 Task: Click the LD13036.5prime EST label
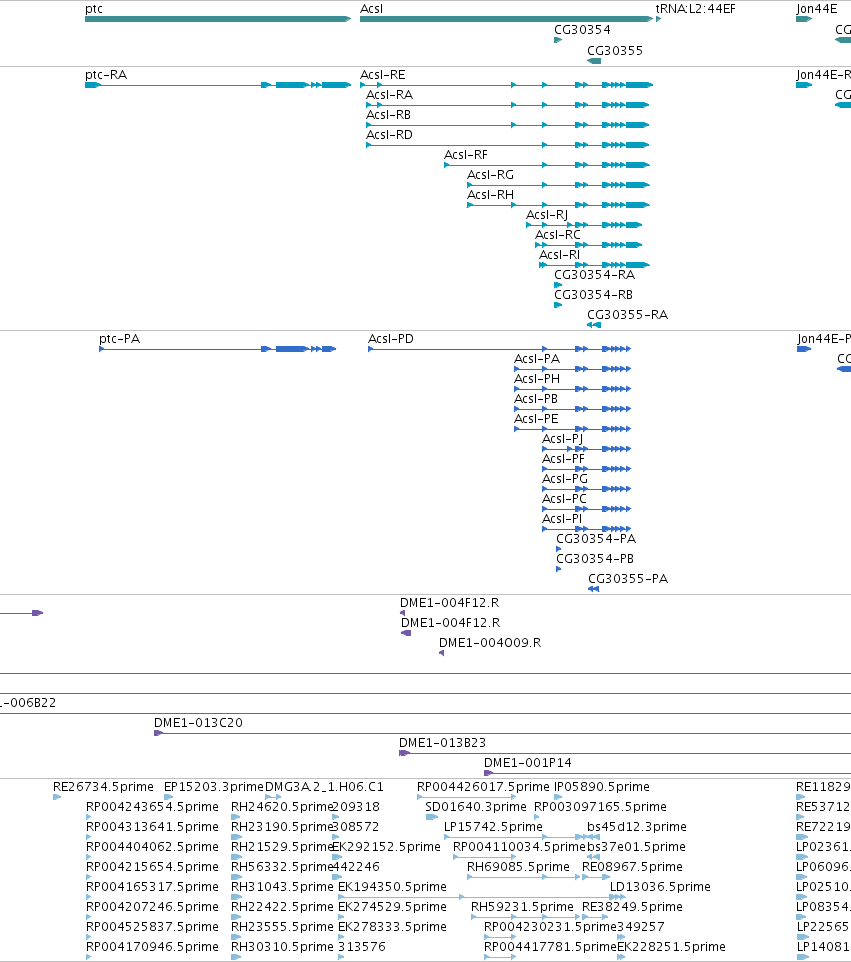pyautogui.click(x=660, y=887)
